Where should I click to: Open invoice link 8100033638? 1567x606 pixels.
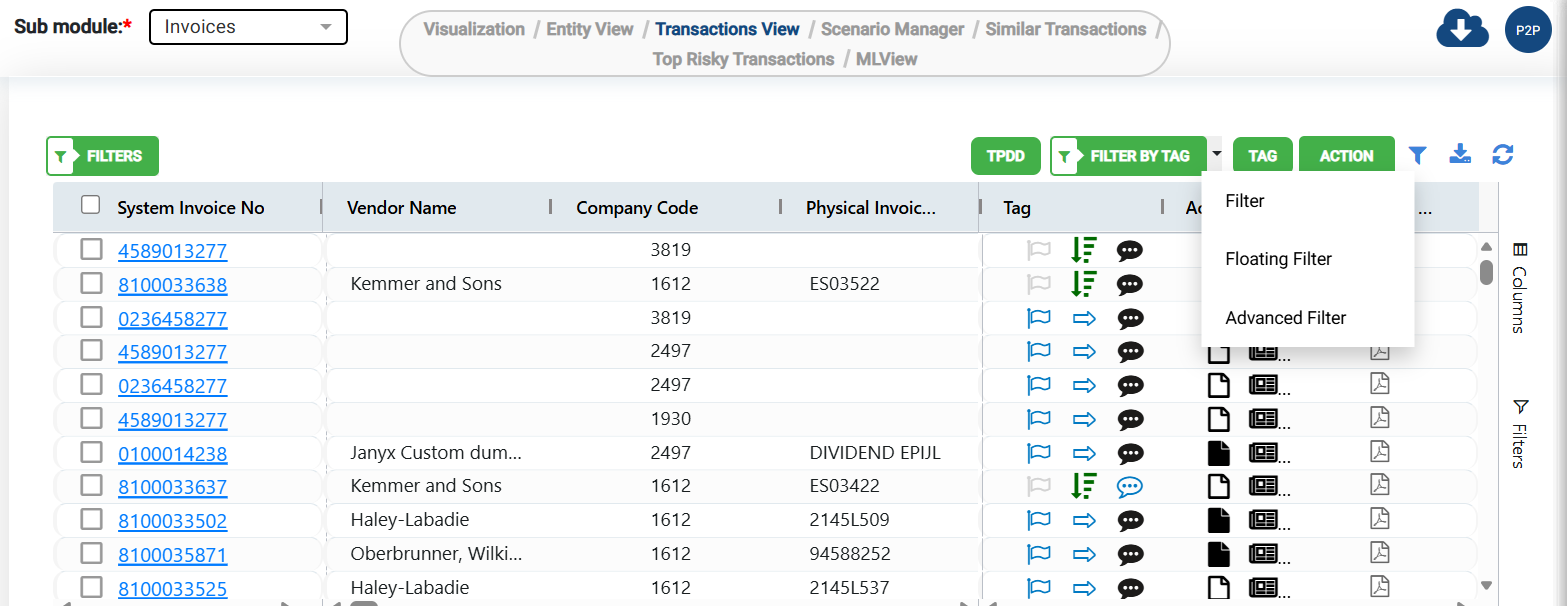(x=172, y=285)
